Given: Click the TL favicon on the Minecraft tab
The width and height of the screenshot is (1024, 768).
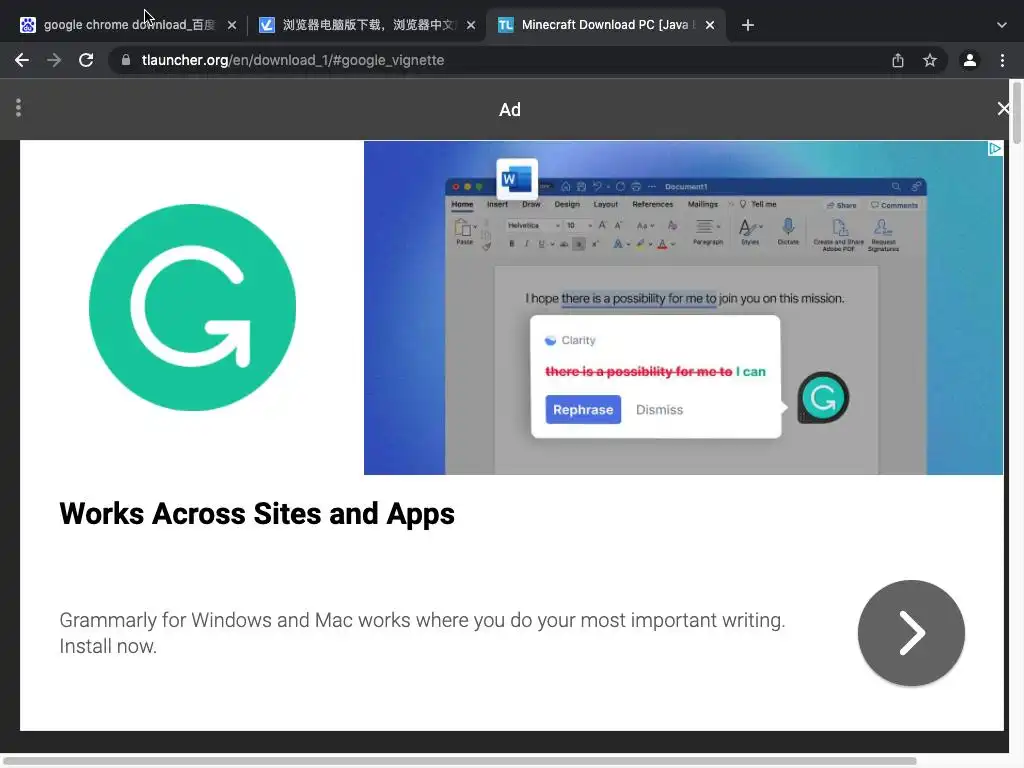Looking at the screenshot, I should 505,25.
